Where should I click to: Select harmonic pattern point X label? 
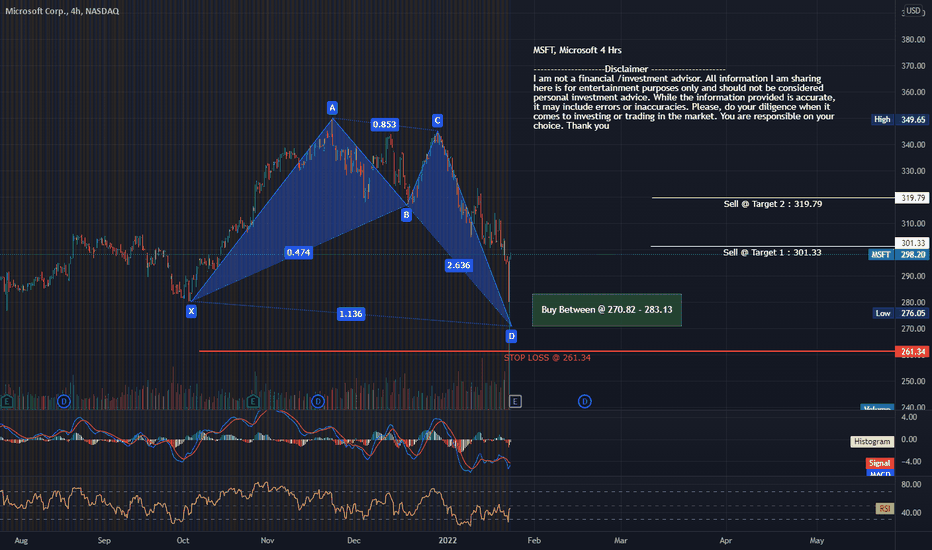click(x=191, y=311)
